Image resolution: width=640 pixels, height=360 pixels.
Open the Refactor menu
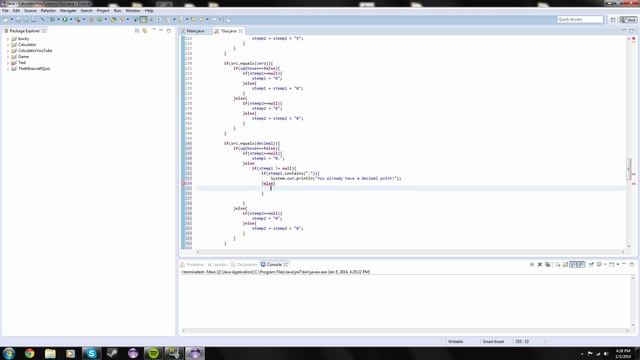tap(48, 11)
